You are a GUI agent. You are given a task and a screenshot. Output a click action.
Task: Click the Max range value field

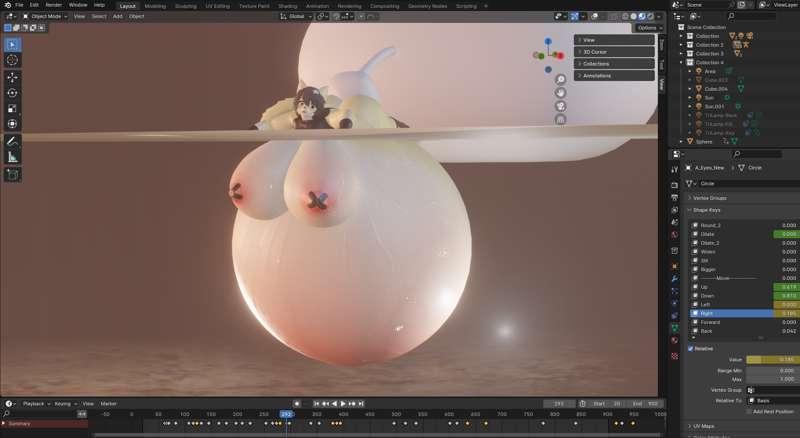(x=772, y=379)
